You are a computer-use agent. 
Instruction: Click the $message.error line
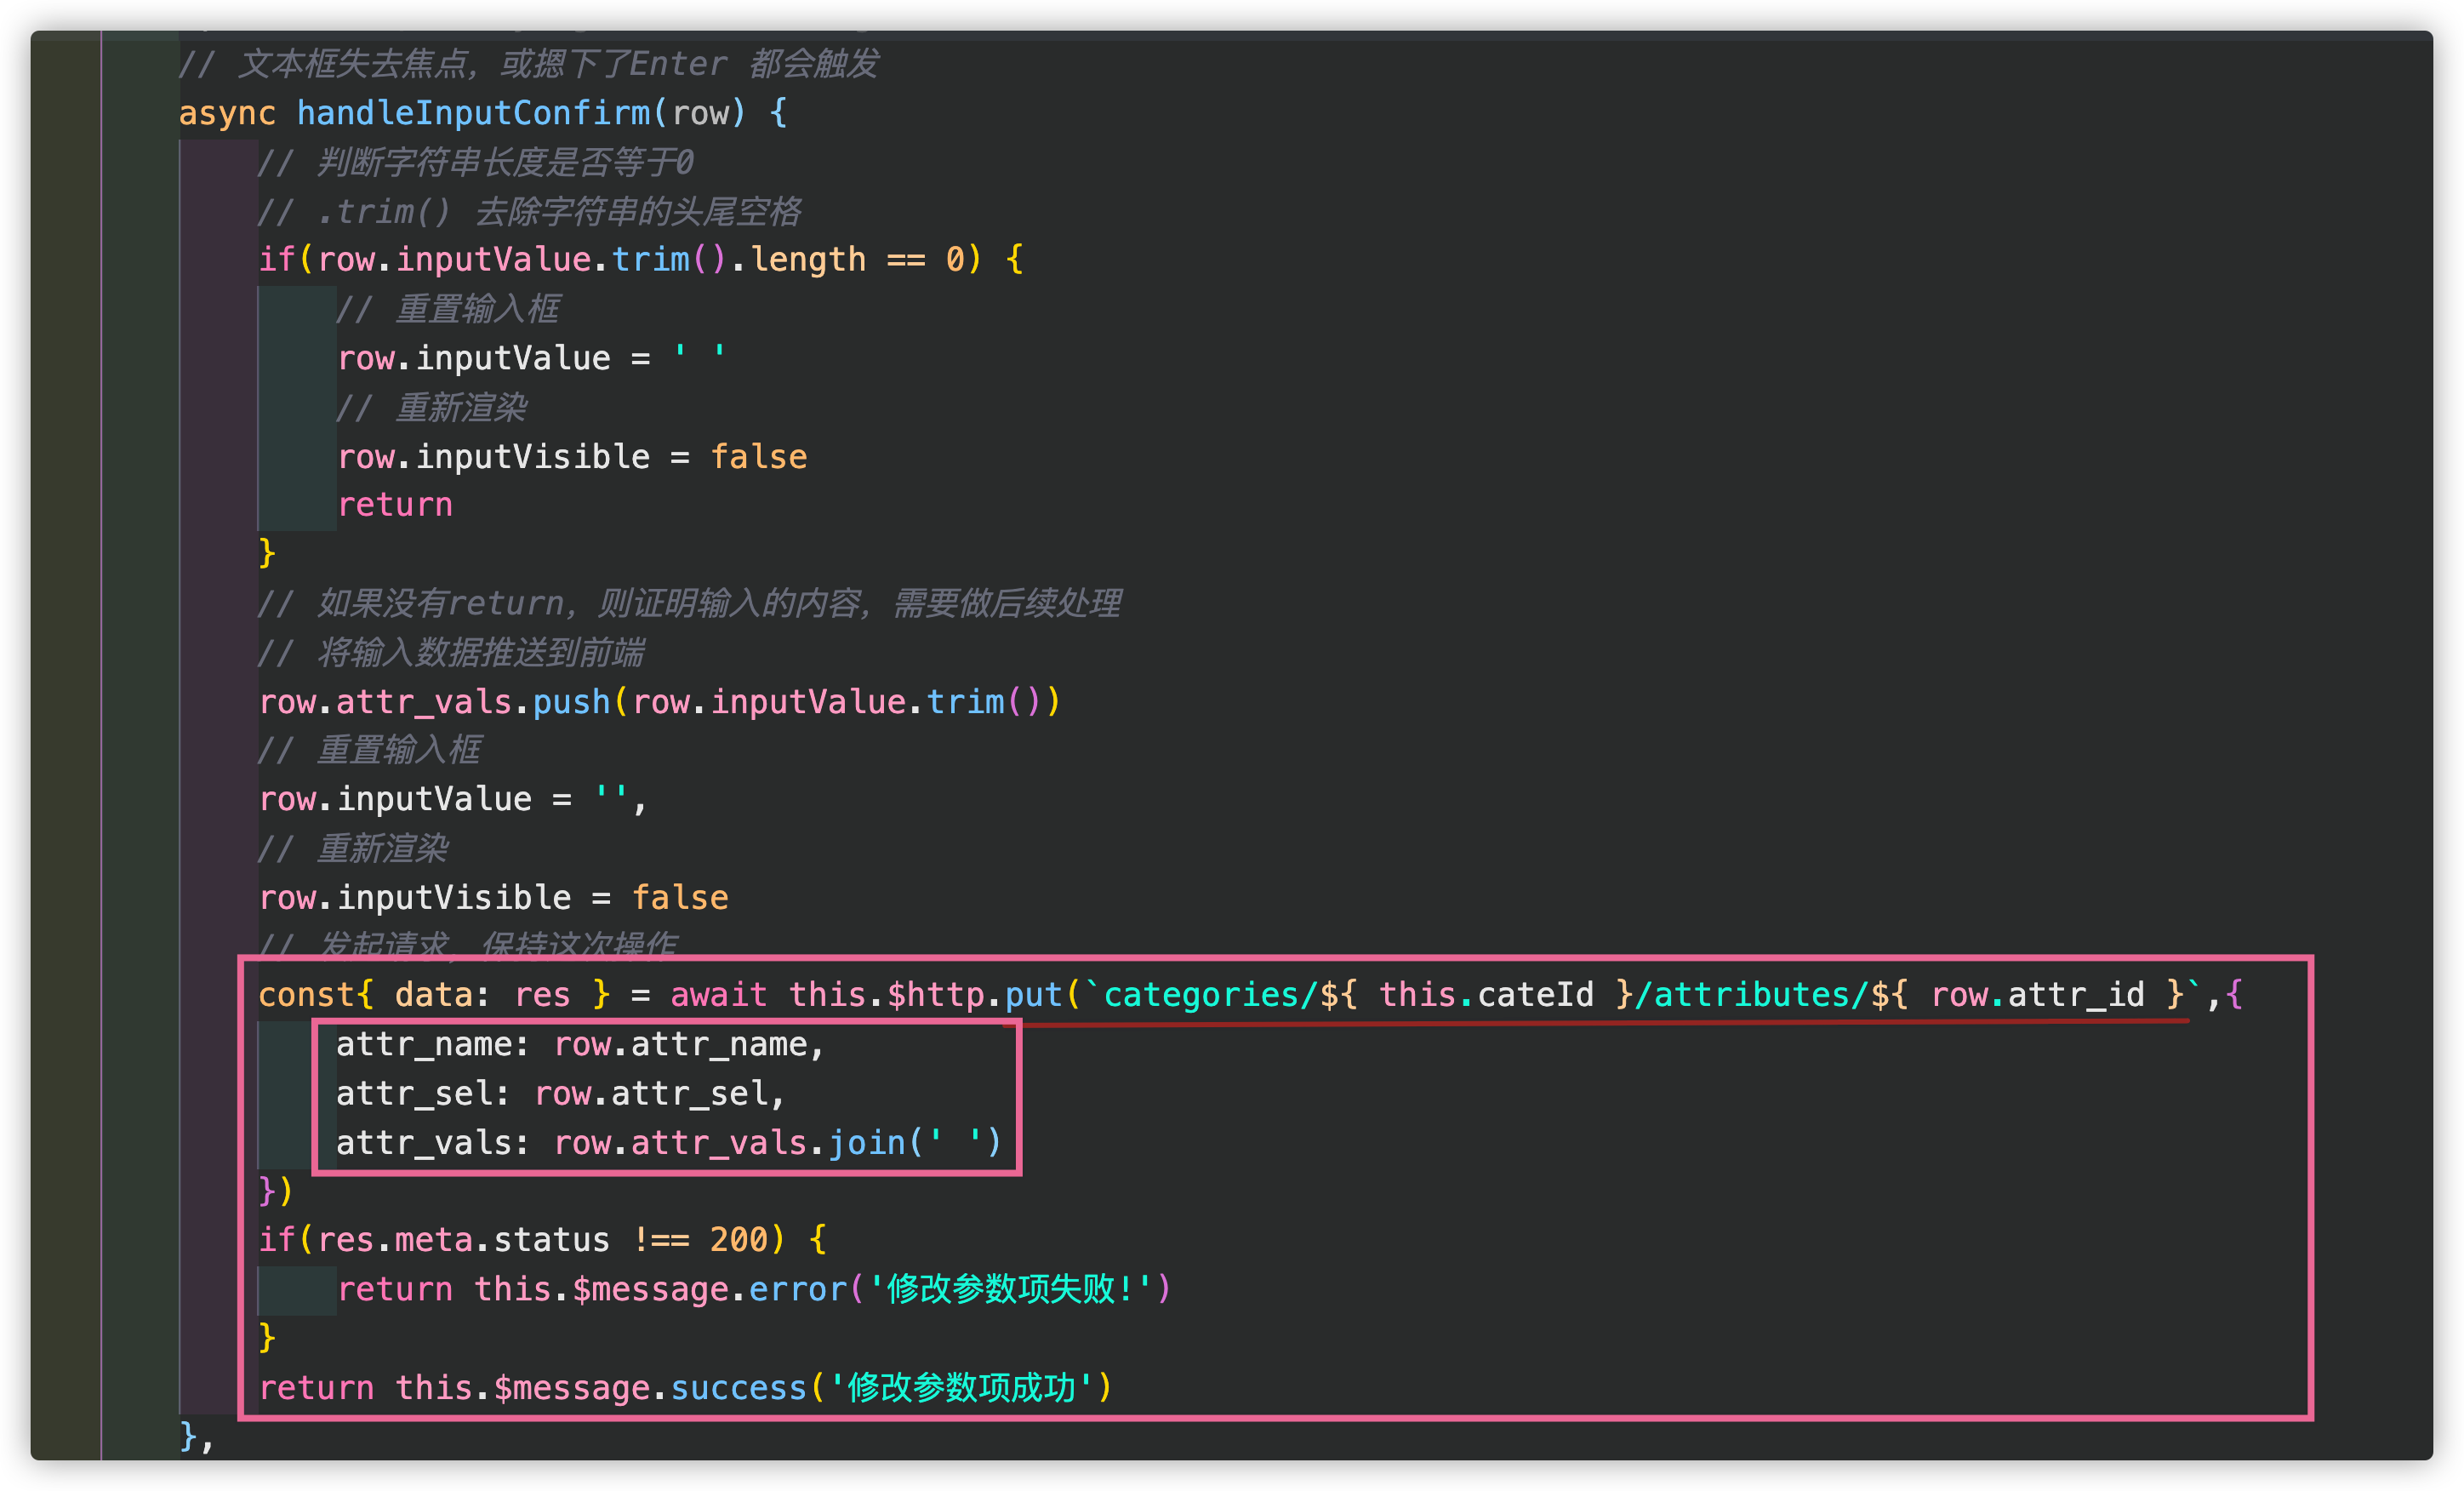tap(754, 1289)
